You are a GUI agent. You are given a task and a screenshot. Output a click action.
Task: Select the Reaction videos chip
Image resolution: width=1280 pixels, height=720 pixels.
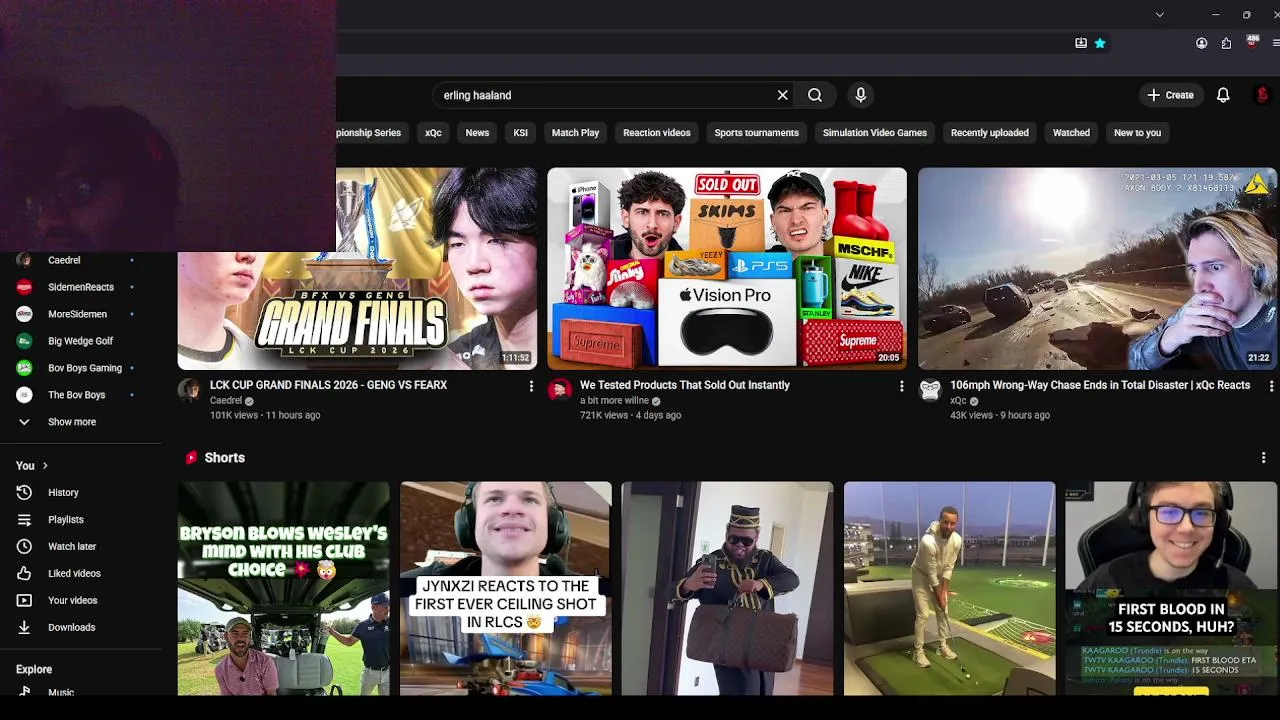[x=657, y=133]
